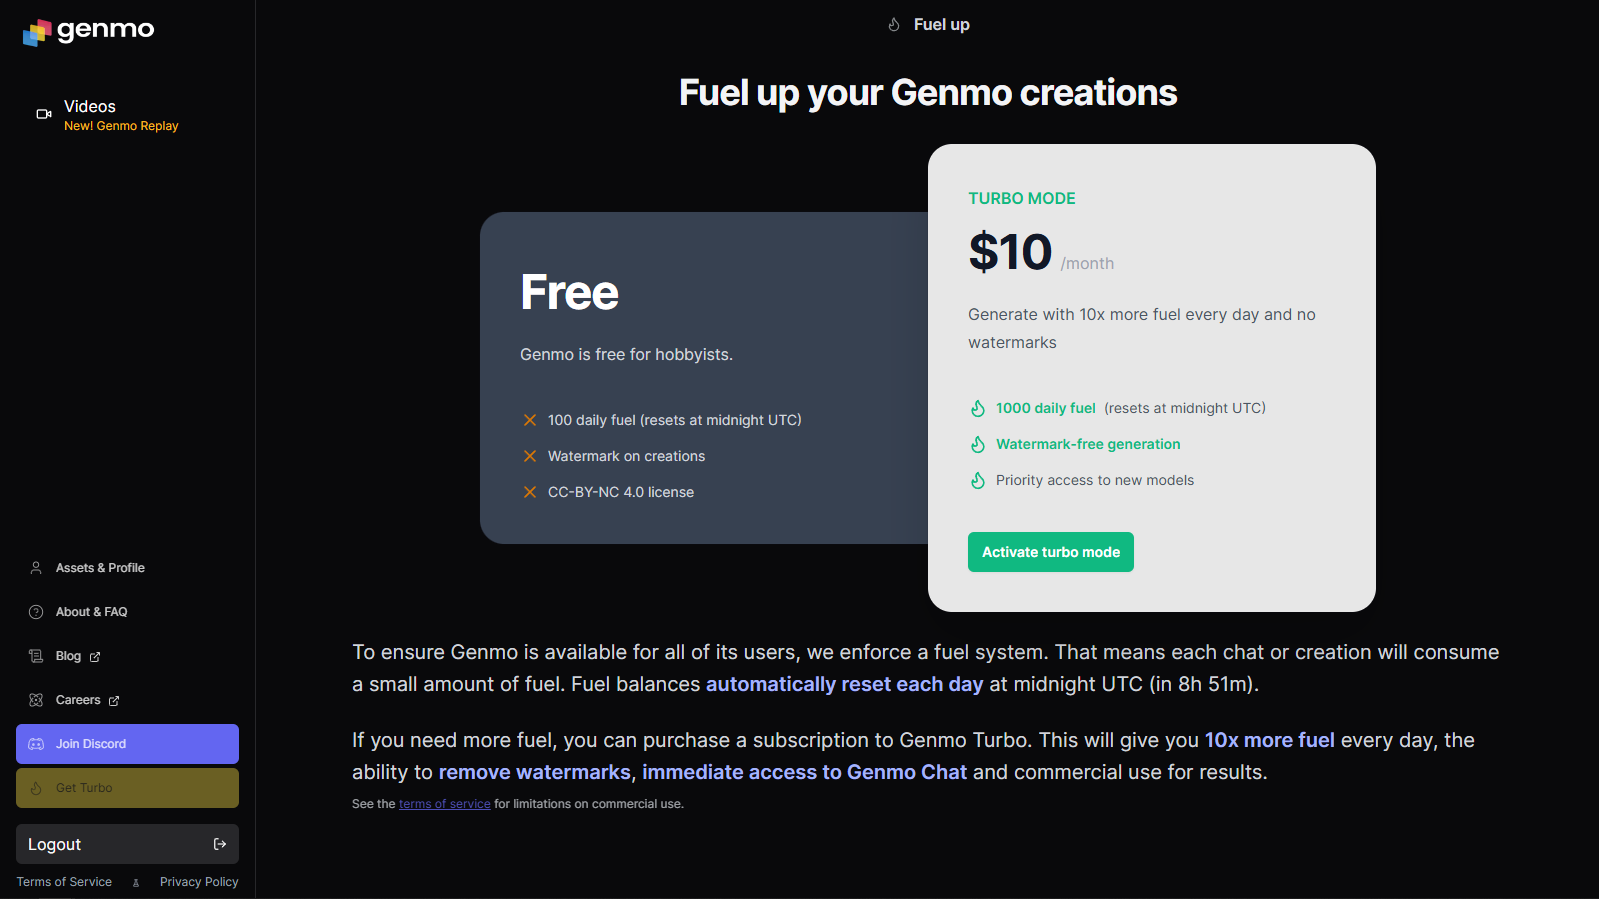Open Assets & Profile page

[x=100, y=568]
